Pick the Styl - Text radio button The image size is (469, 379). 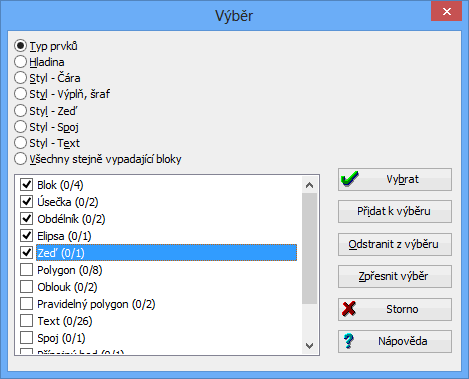tap(20, 143)
